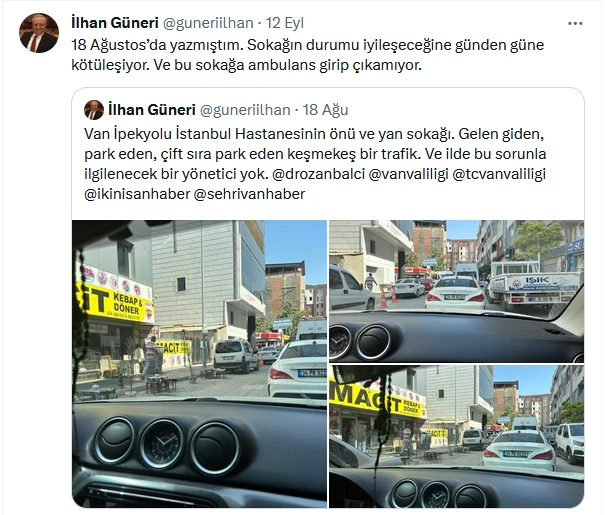Open the @tcvanvaliligi mention
Screen dimensions: 605x515
[x=499, y=174]
